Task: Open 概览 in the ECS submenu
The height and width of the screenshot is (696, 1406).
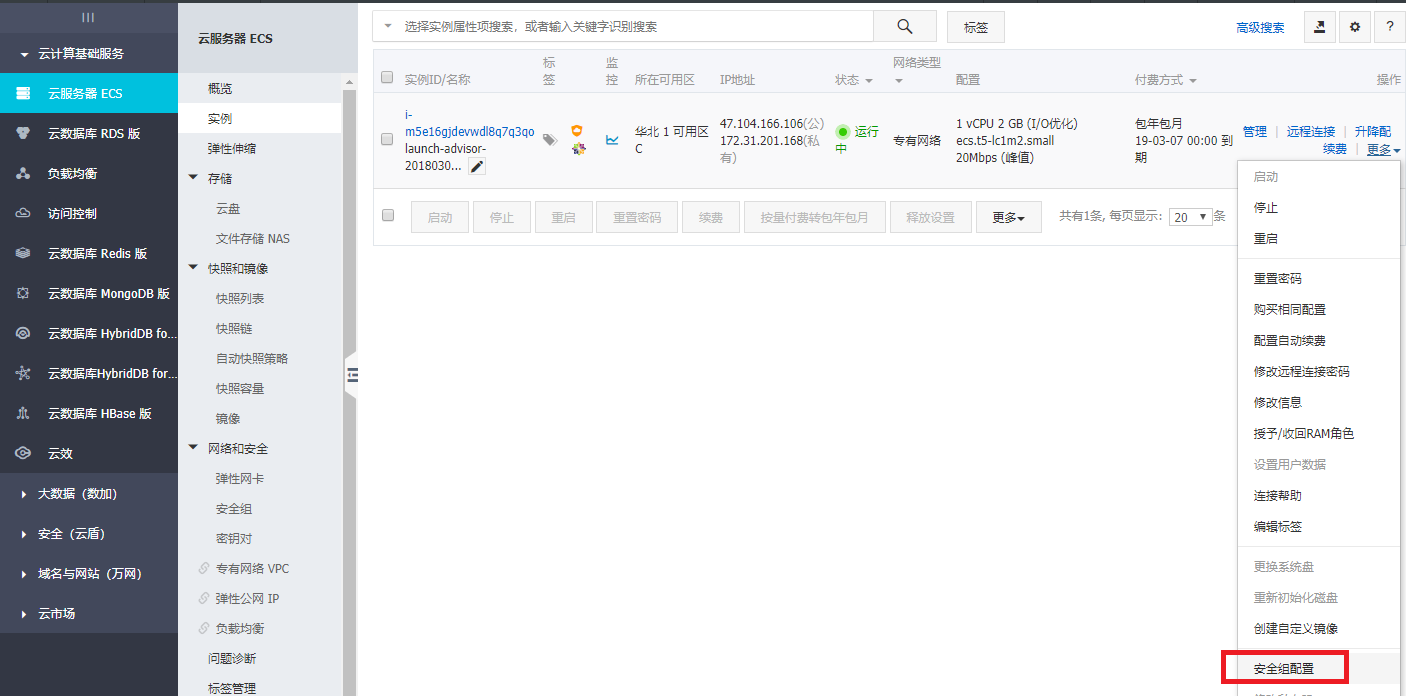Action: click(220, 88)
